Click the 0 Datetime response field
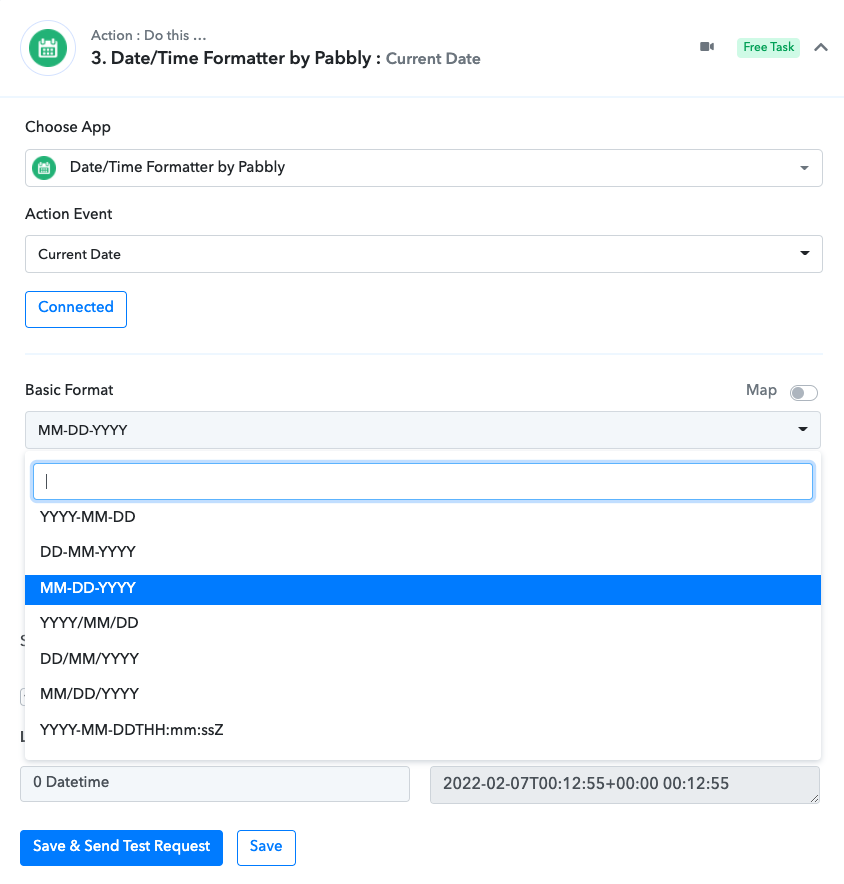This screenshot has width=844, height=884. pos(215,784)
